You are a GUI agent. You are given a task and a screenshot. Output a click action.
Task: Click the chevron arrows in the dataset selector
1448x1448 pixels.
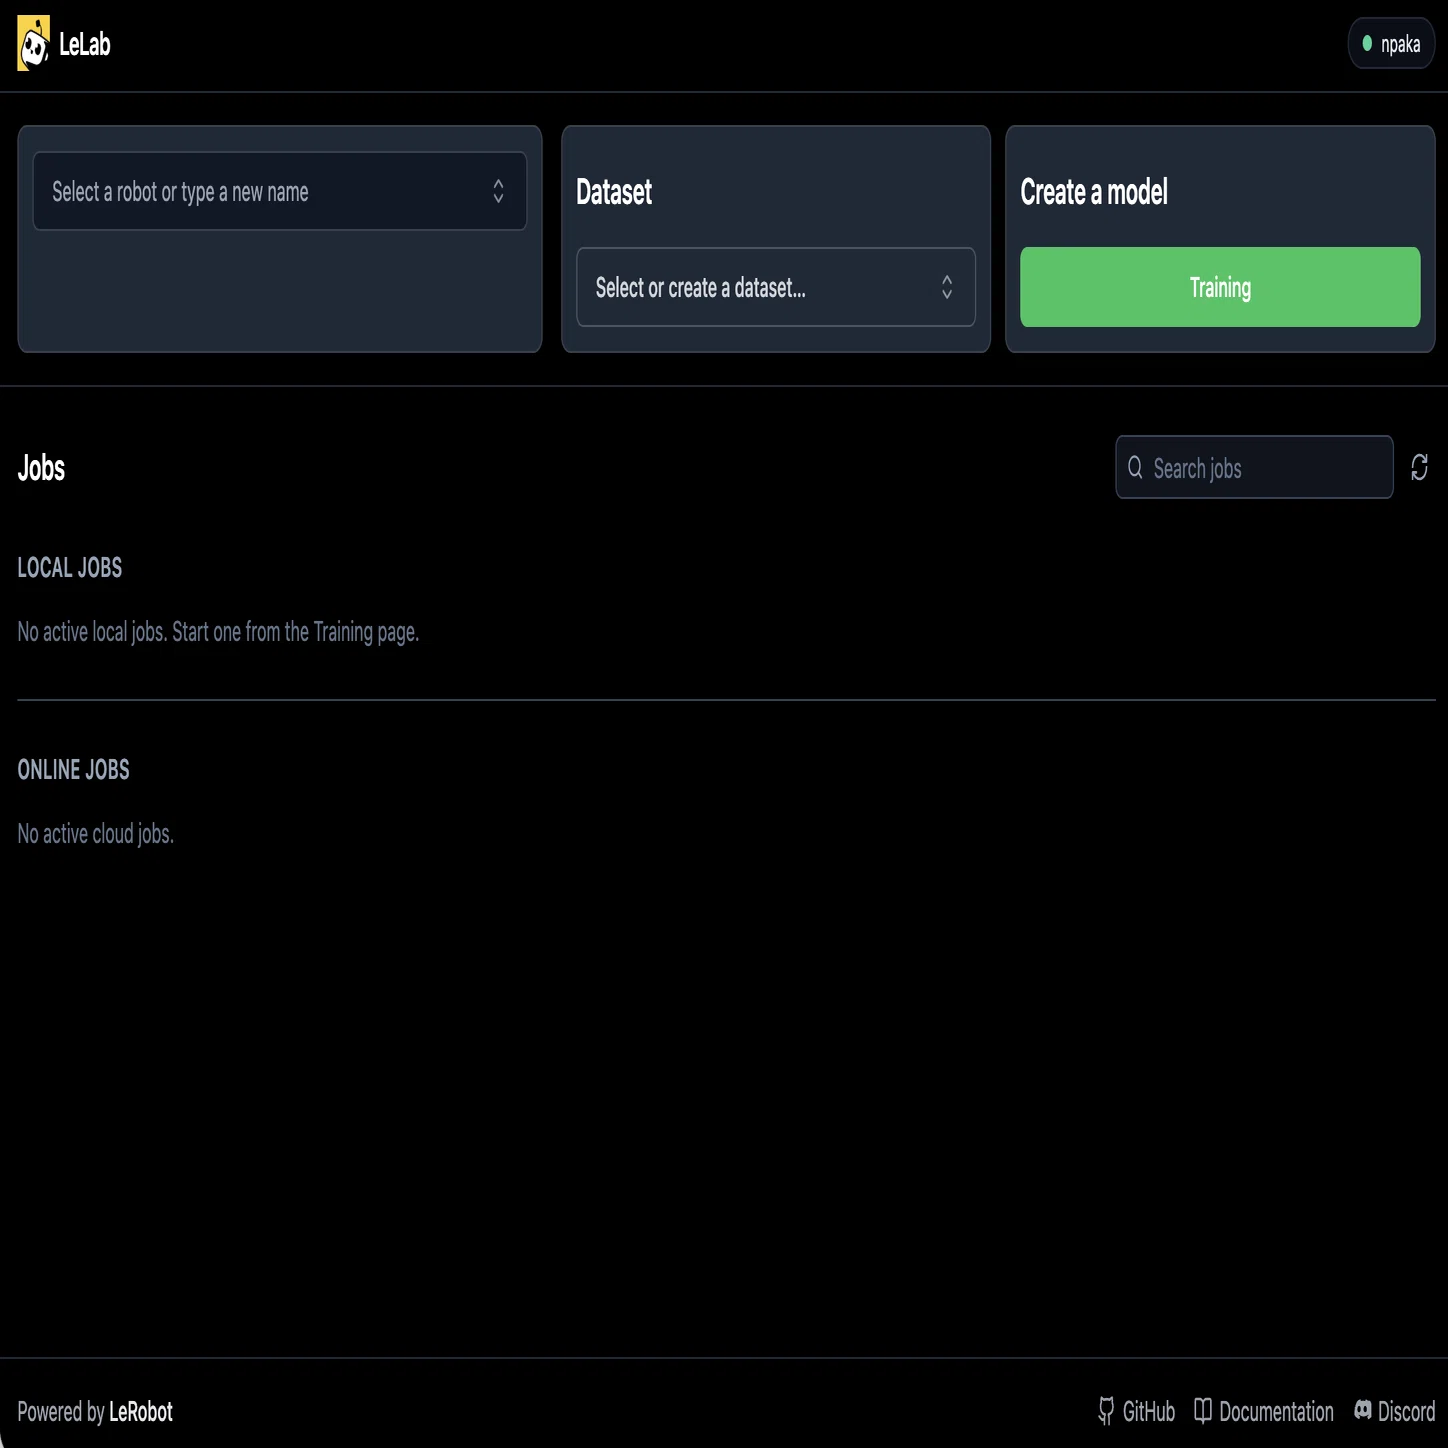coord(947,287)
